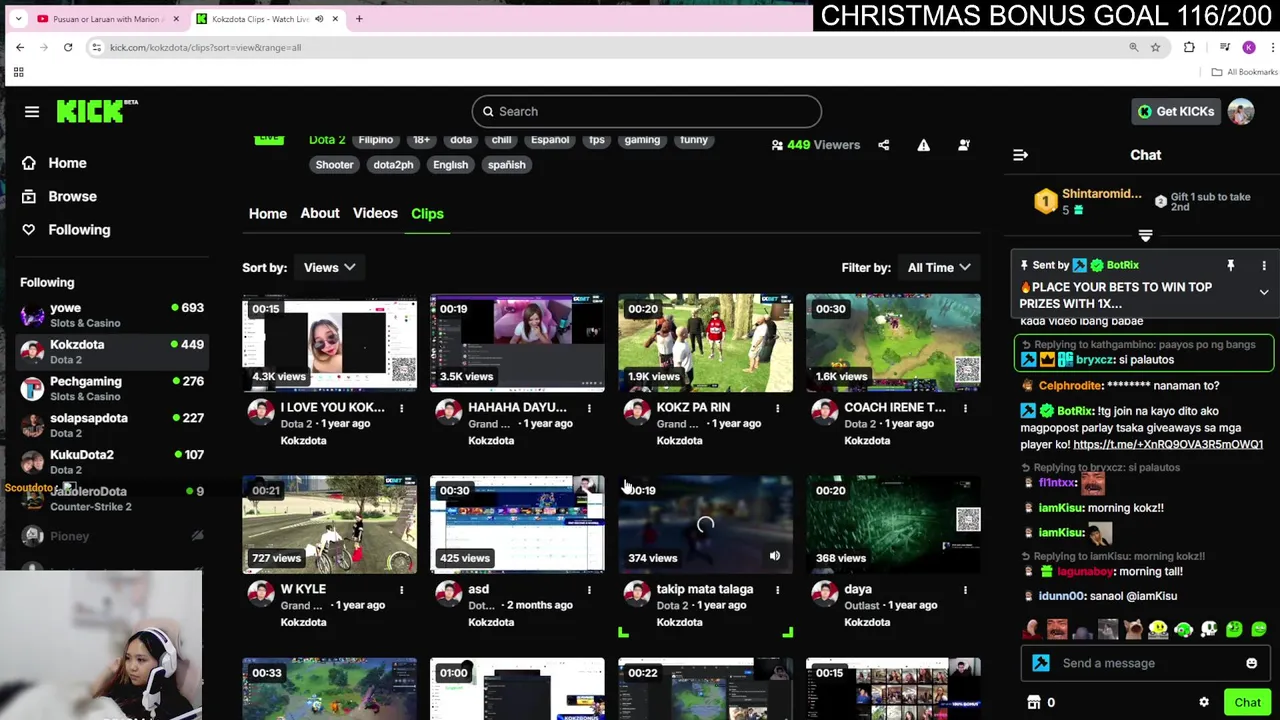Unpin the BotRix pinned message
Screen dimensions: 1280x720
coord(1231,265)
